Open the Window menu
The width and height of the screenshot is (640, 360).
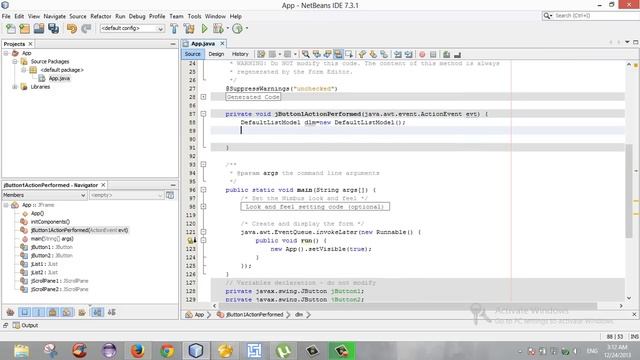(x=215, y=16)
